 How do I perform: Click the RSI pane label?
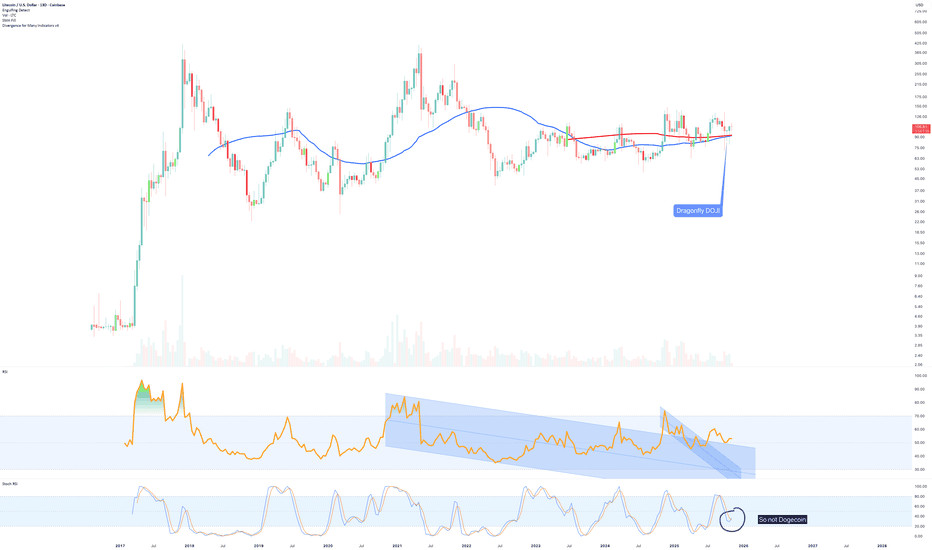pyautogui.click(x=6, y=370)
